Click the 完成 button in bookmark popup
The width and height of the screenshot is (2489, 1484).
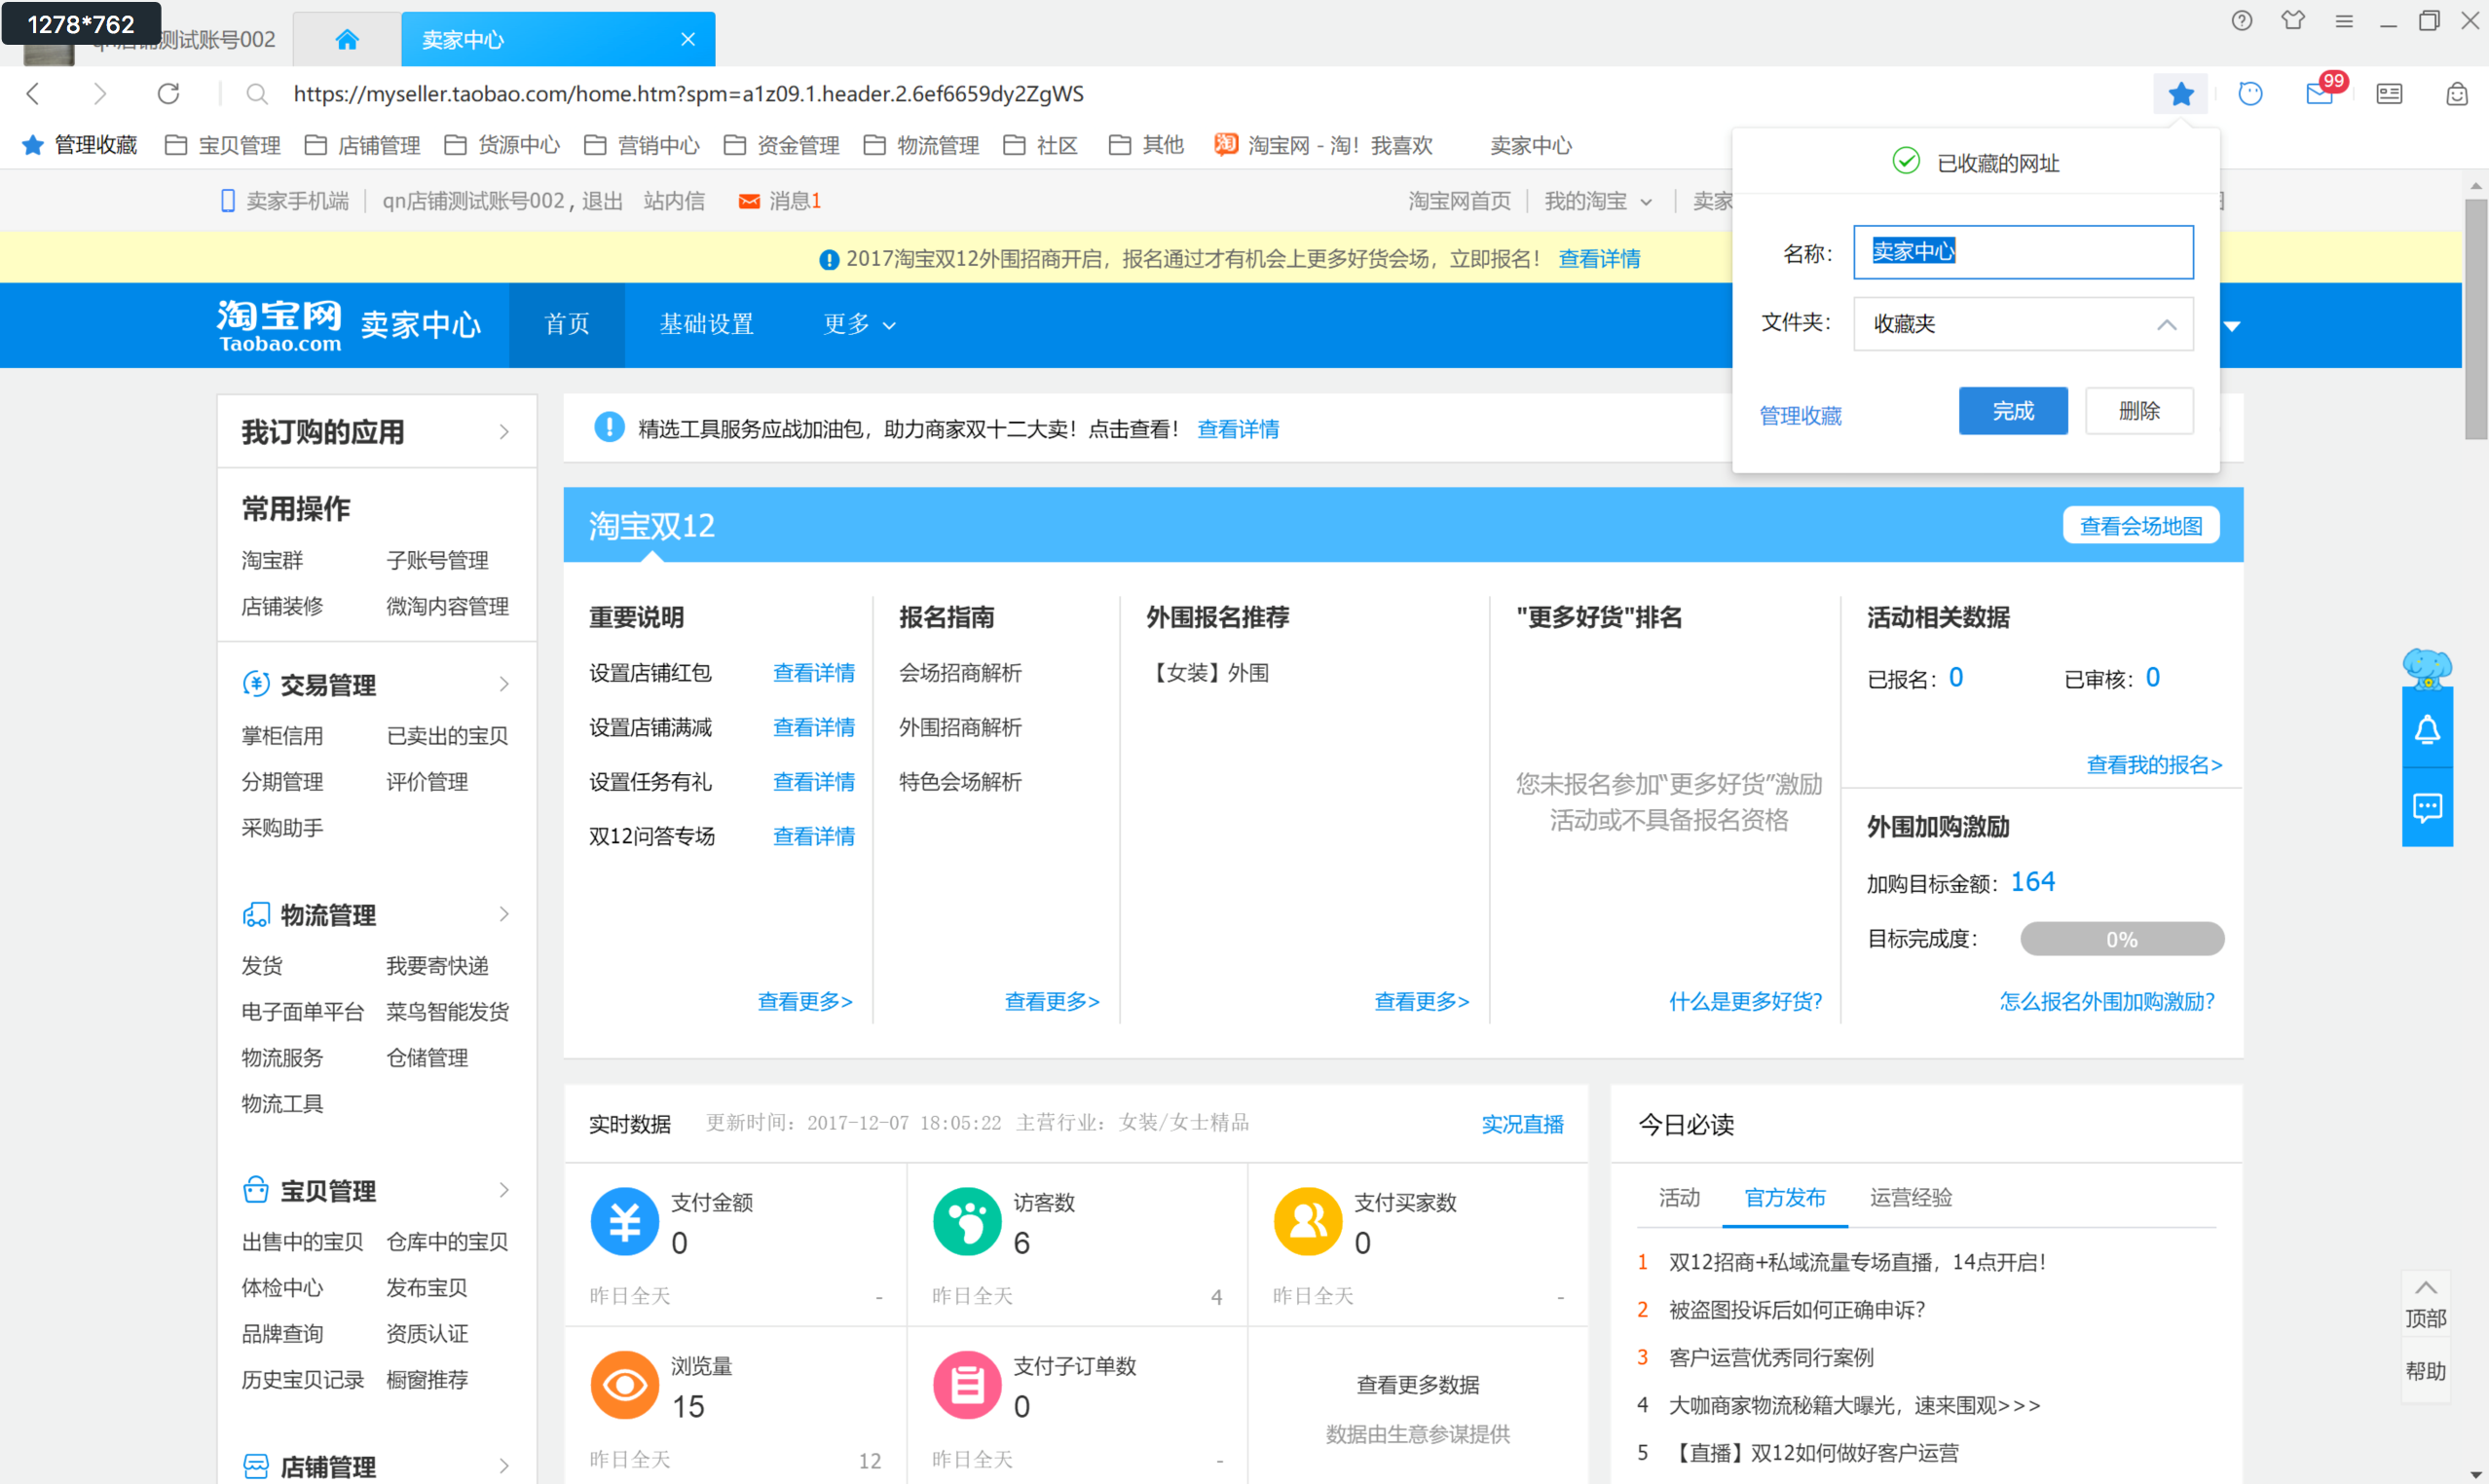click(2013, 411)
